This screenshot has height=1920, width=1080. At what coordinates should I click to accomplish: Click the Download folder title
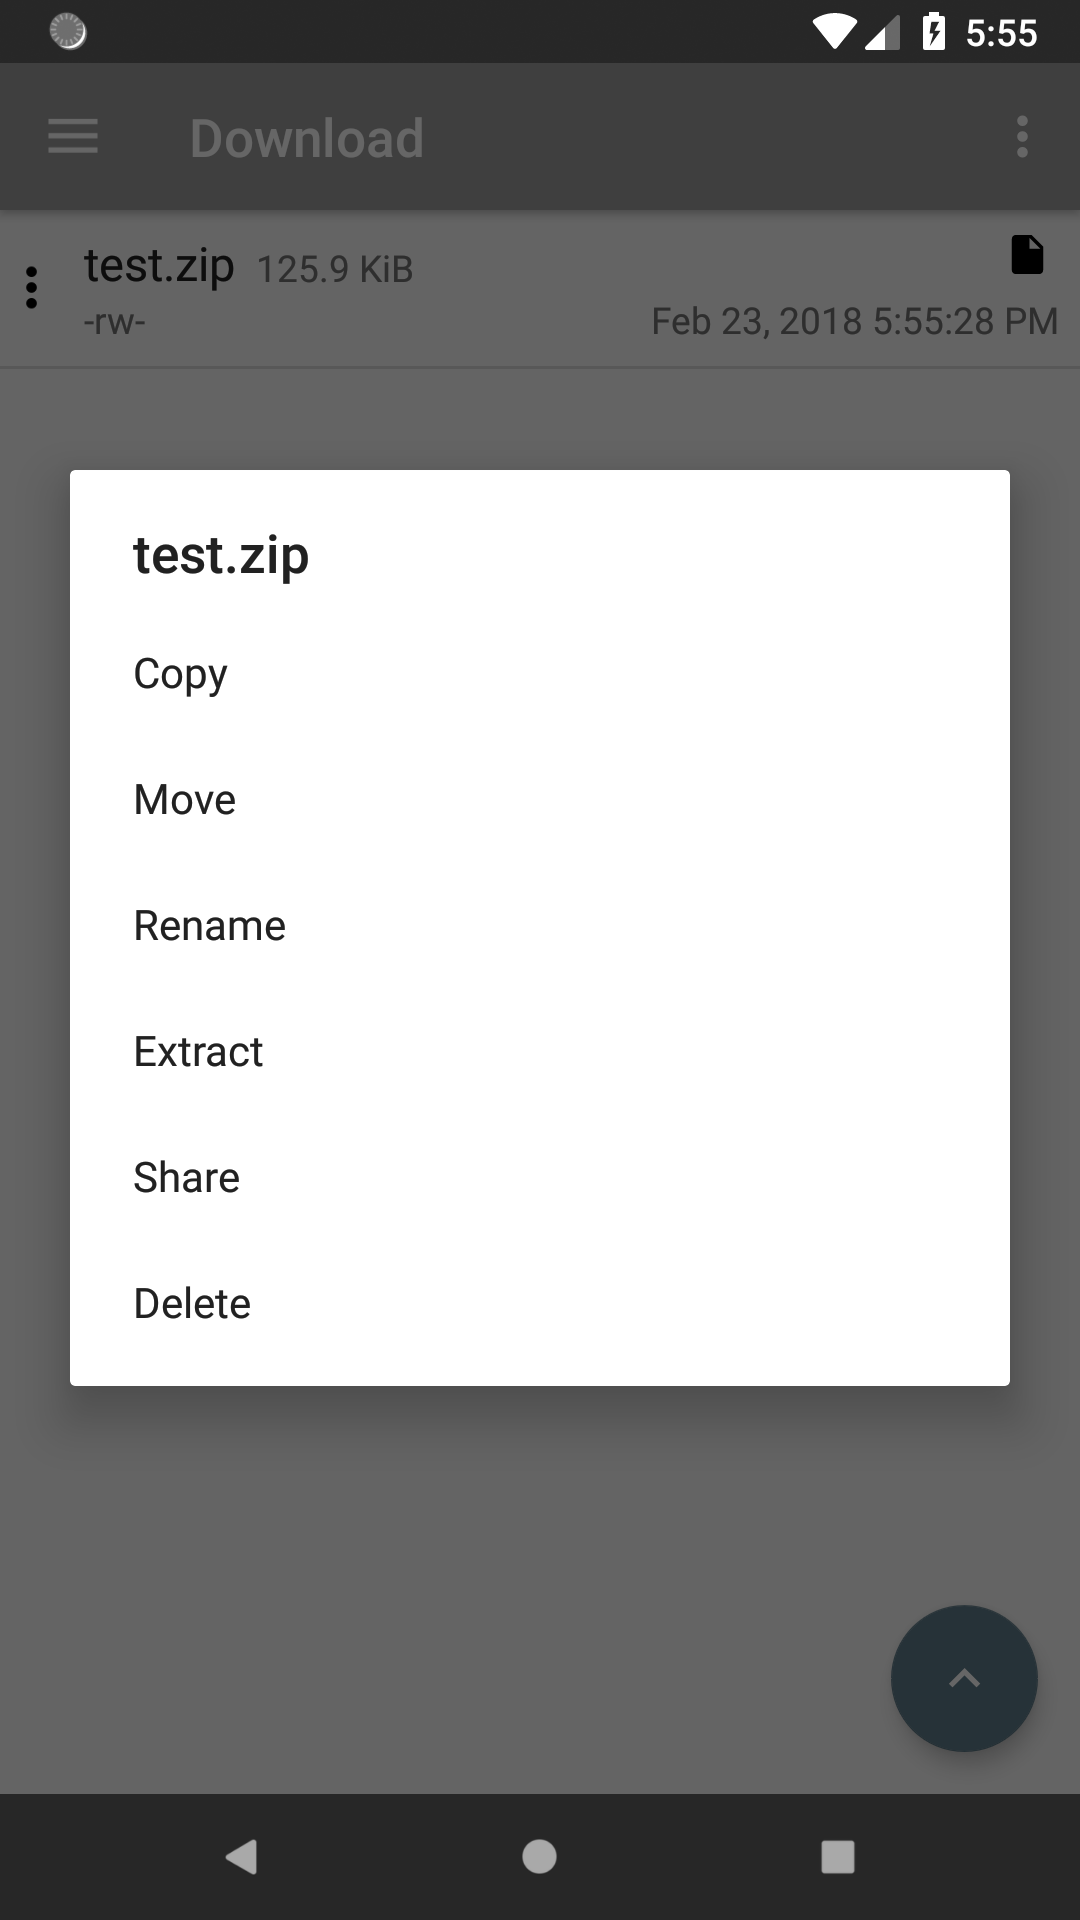307,138
